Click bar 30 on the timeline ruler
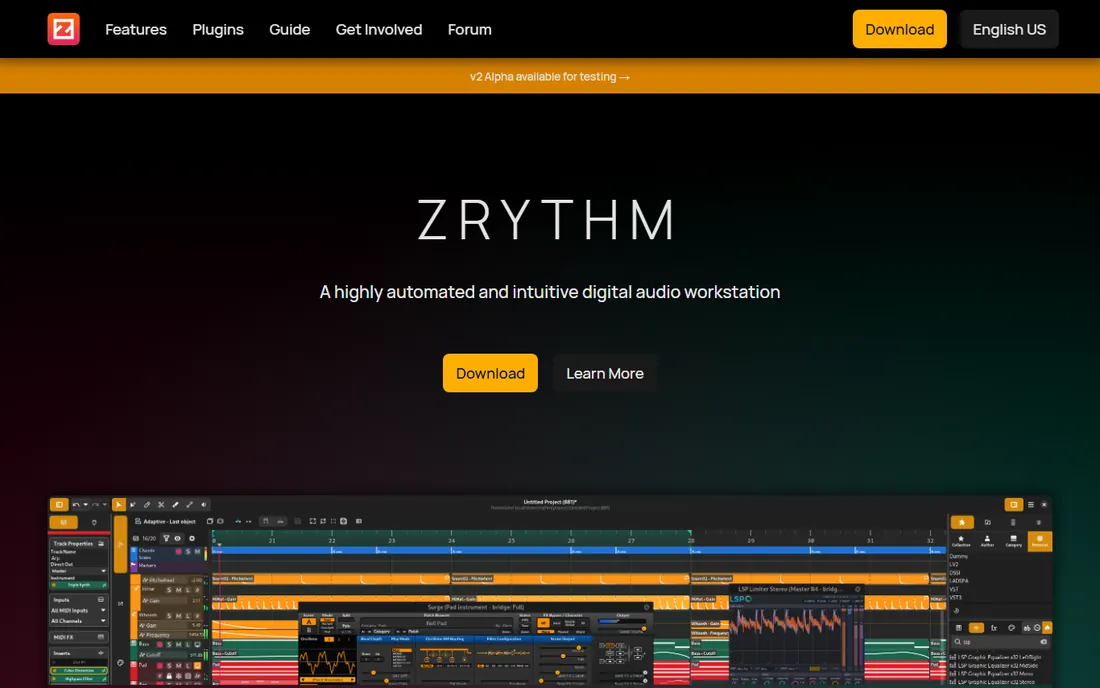Image resolution: width=1100 pixels, height=688 pixels. [810, 540]
